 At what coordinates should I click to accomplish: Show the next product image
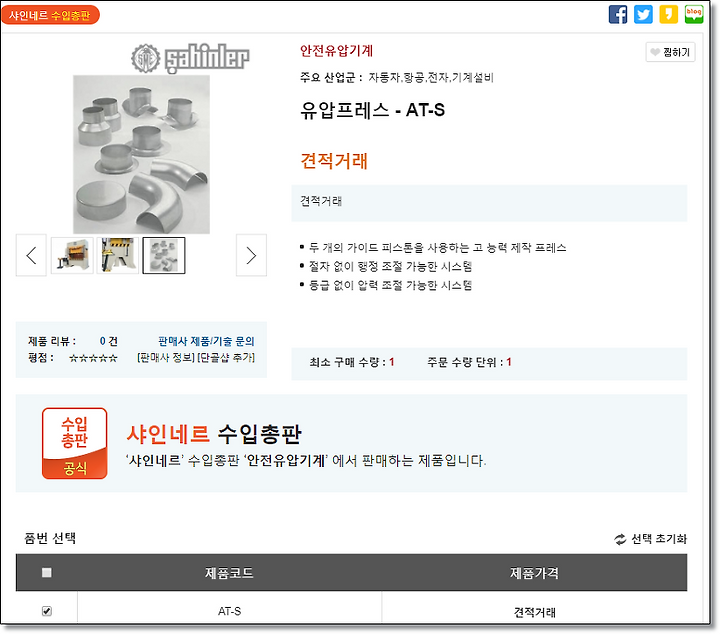pyautogui.click(x=251, y=255)
